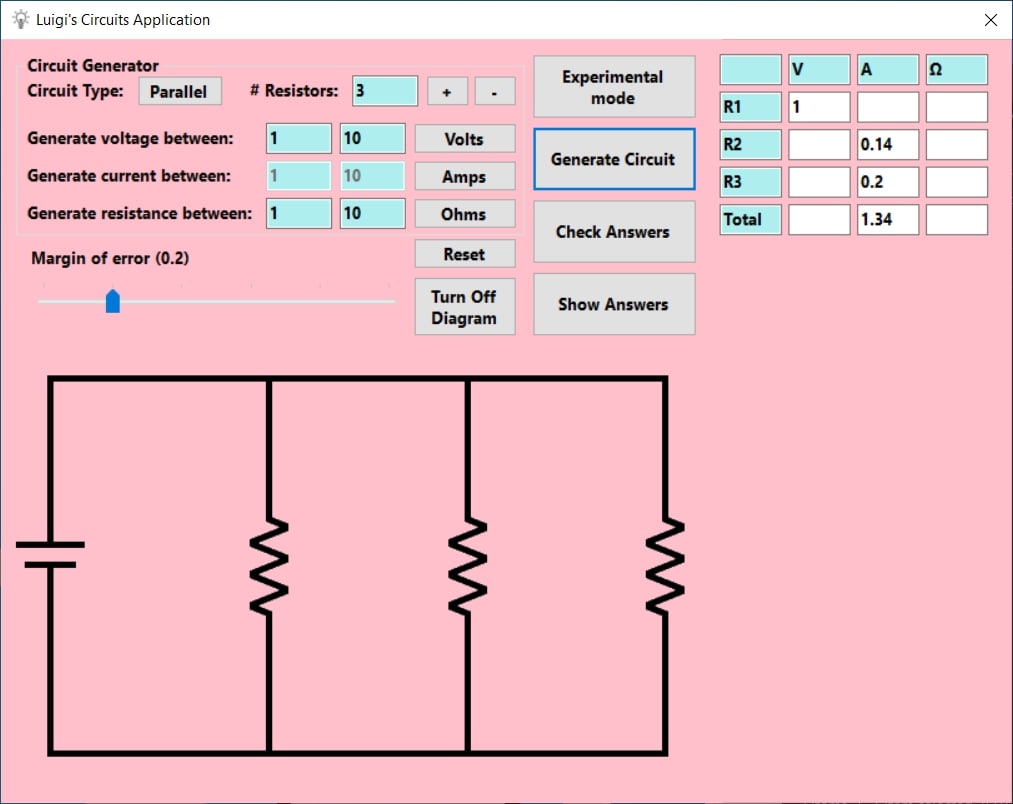Click the Reset button
The height and width of the screenshot is (804, 1013).
pyautogui.click(x=465, y=254)
